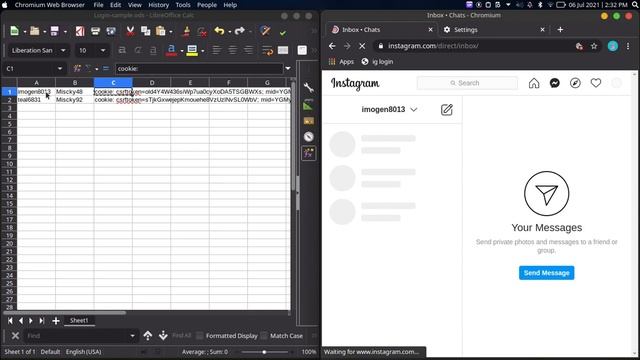Screen dimensions: 640x360
Task: Open Instagram Explore compass icon
Action: click(575, 83)
